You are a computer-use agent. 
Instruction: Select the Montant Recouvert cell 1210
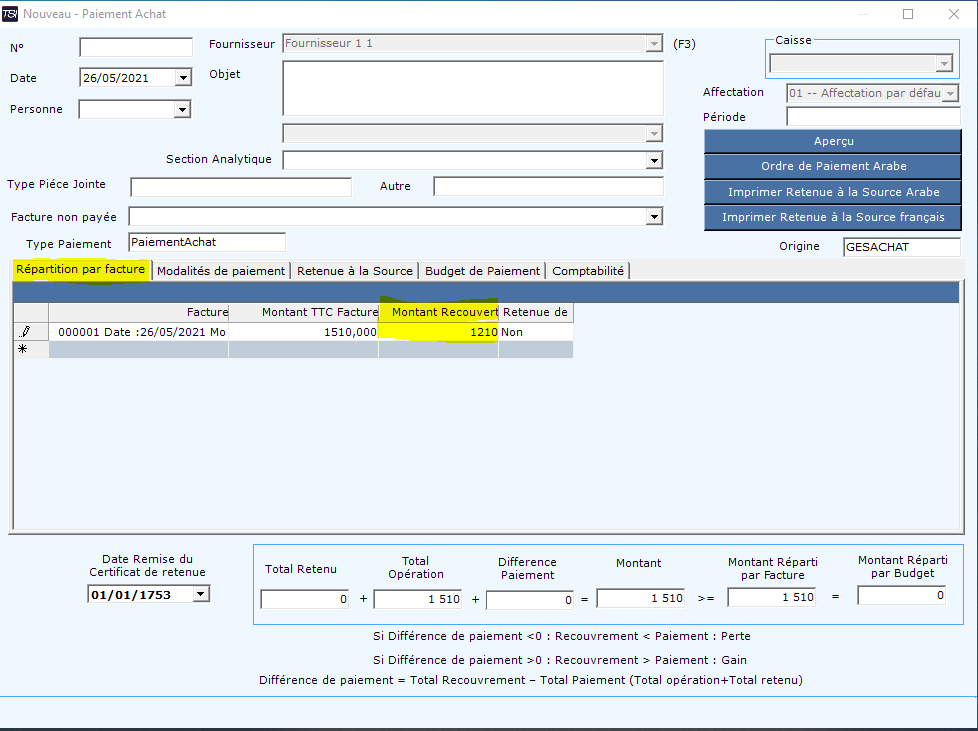[x=438, y=332]
